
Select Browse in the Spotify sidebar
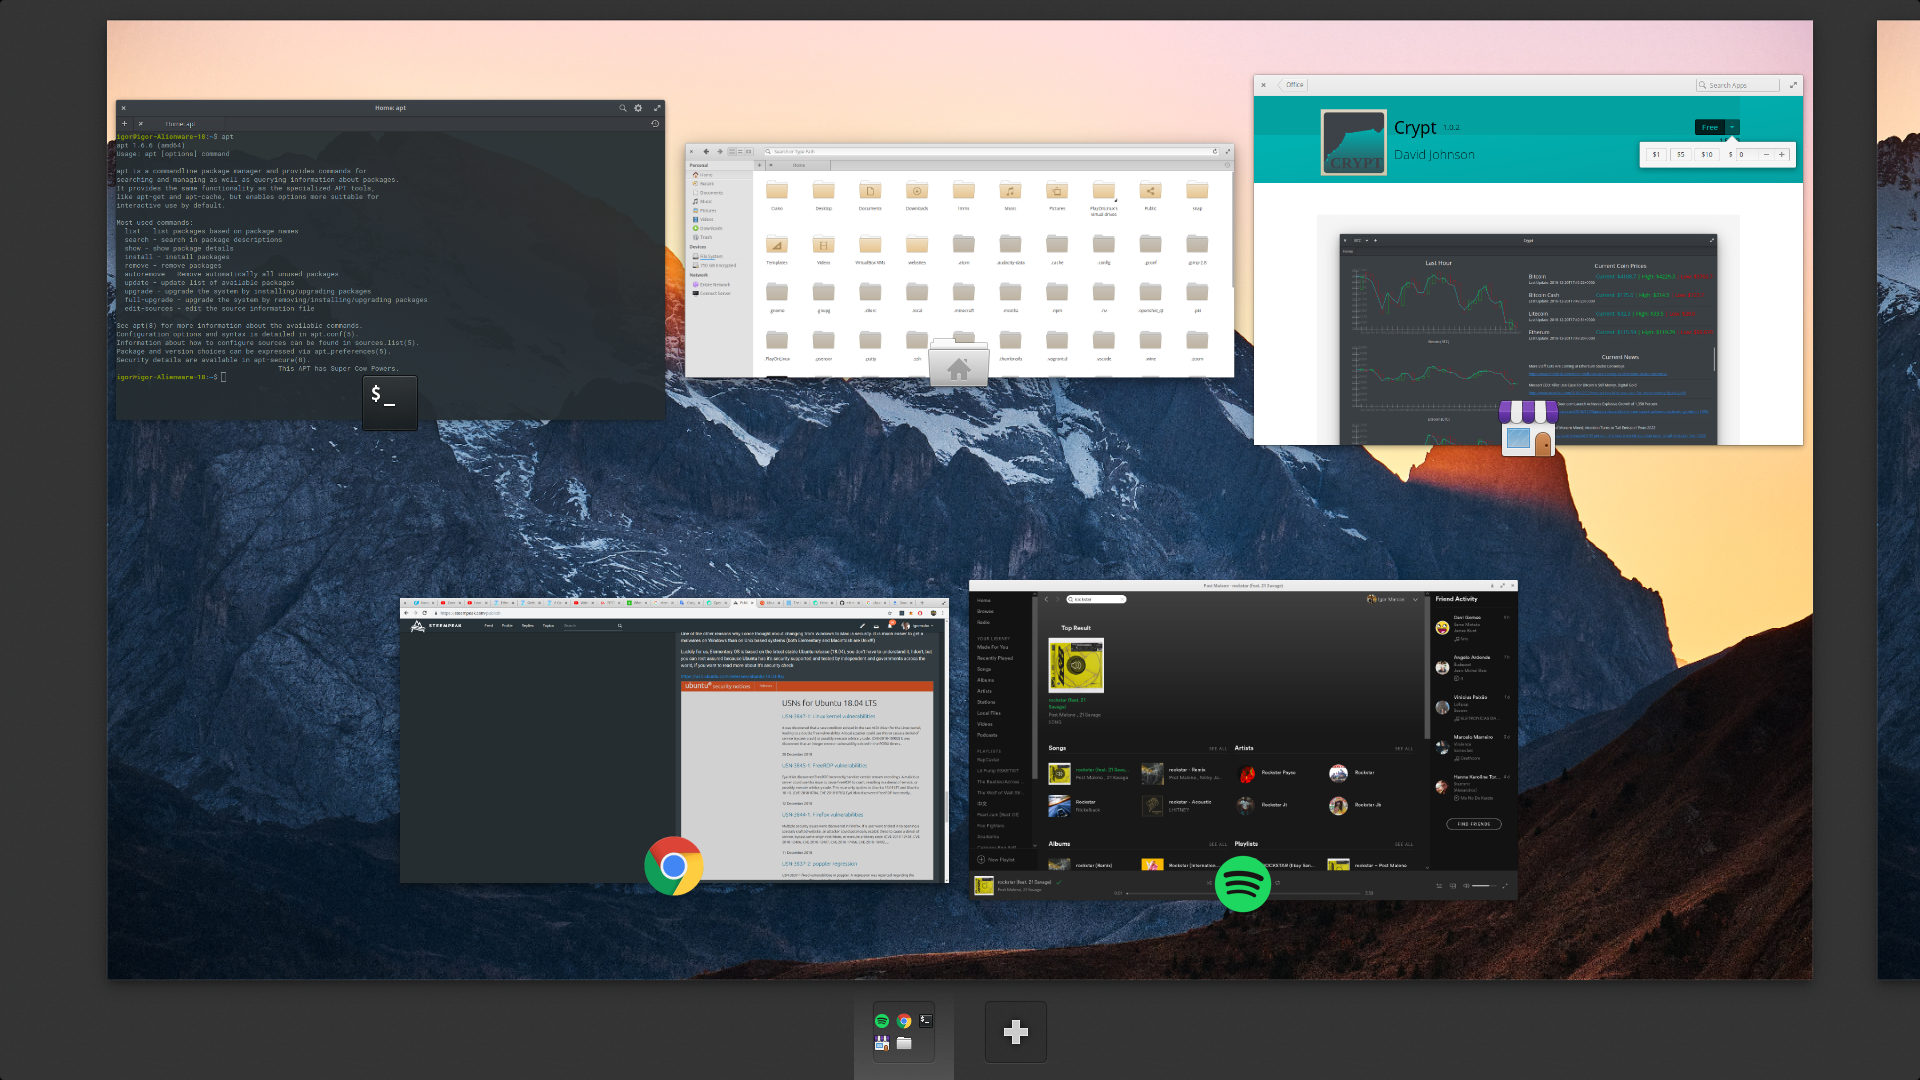tap(985, 611)
